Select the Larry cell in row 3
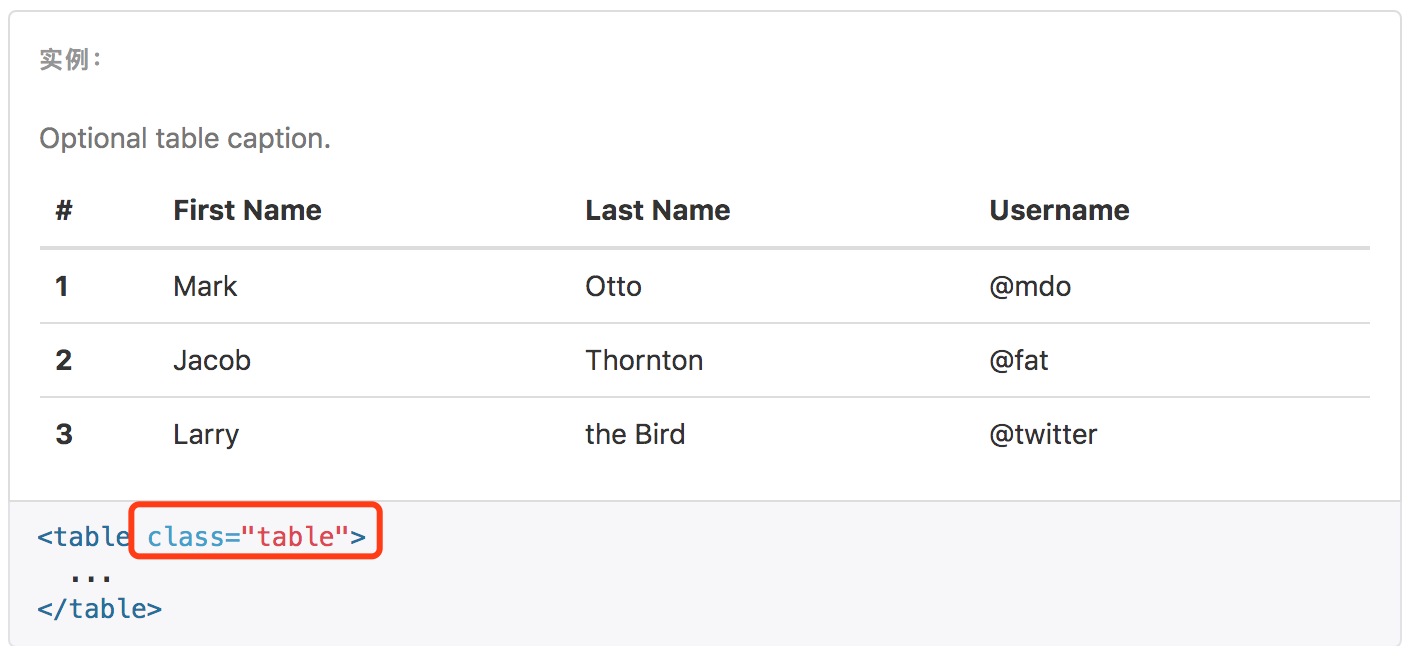This screenshot has width=1406, height=646. (206, 435)
